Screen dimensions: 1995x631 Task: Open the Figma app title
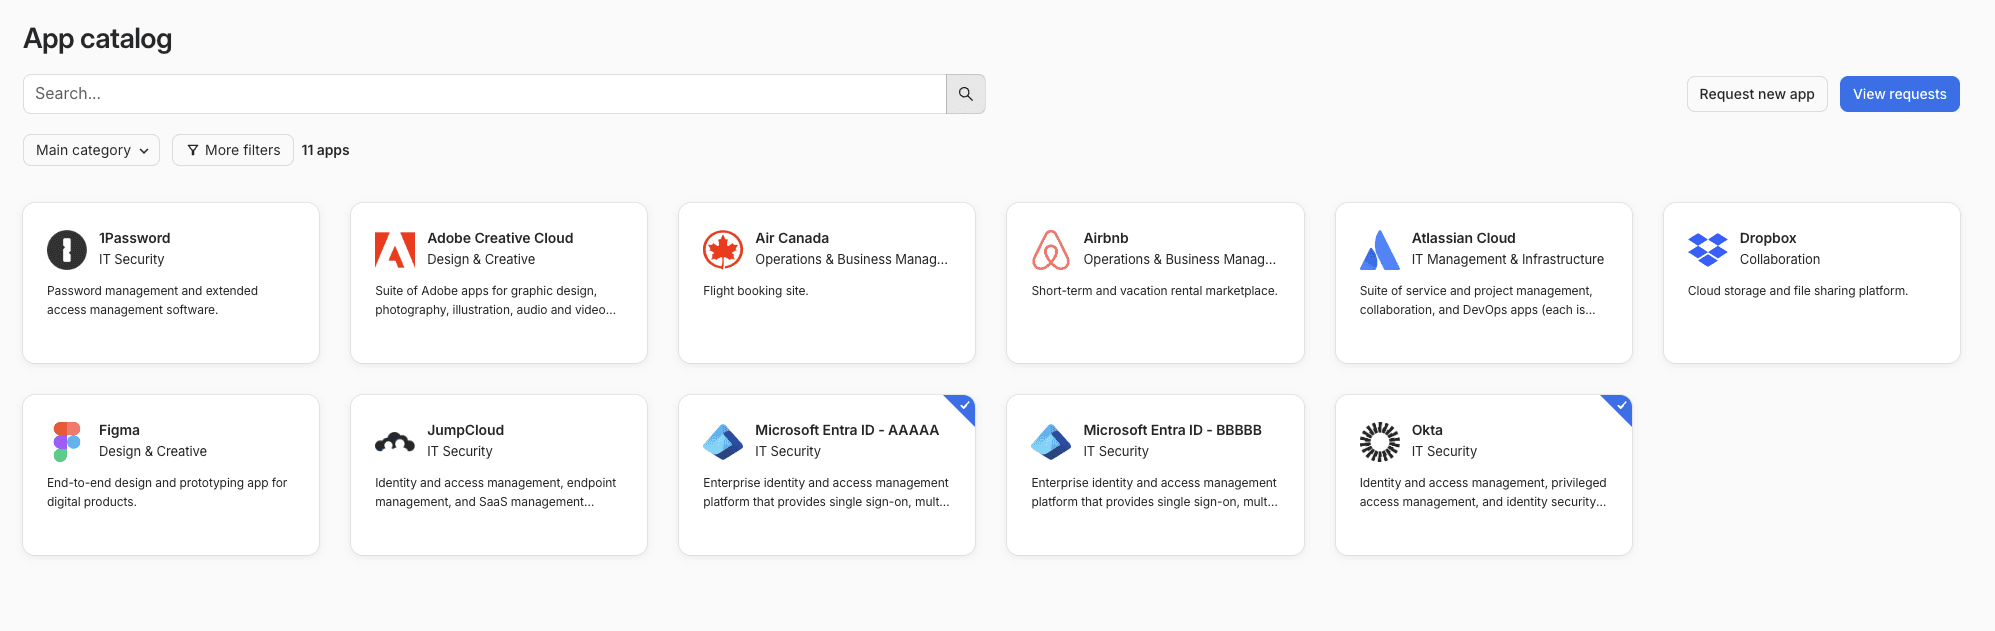click(119, 430)
